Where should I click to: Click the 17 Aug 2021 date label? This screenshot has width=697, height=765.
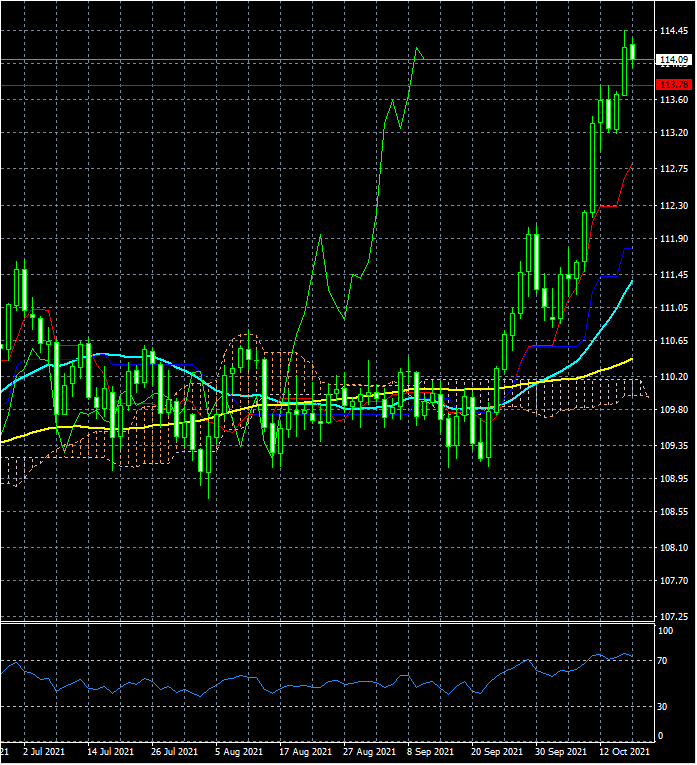tap(305, 752)
